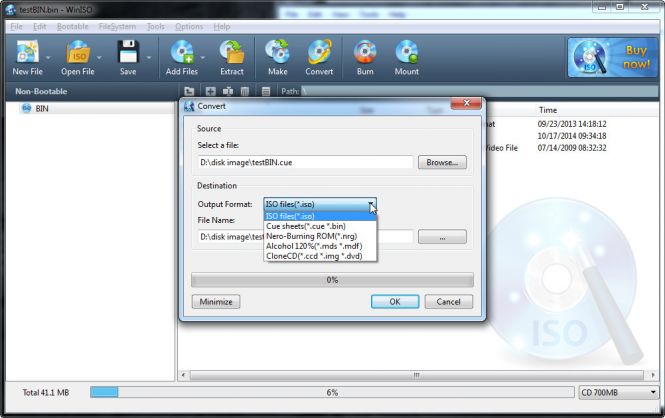The image size is (665, 418).
Task: Open the Bootable menu
Action: pos(73,27)
